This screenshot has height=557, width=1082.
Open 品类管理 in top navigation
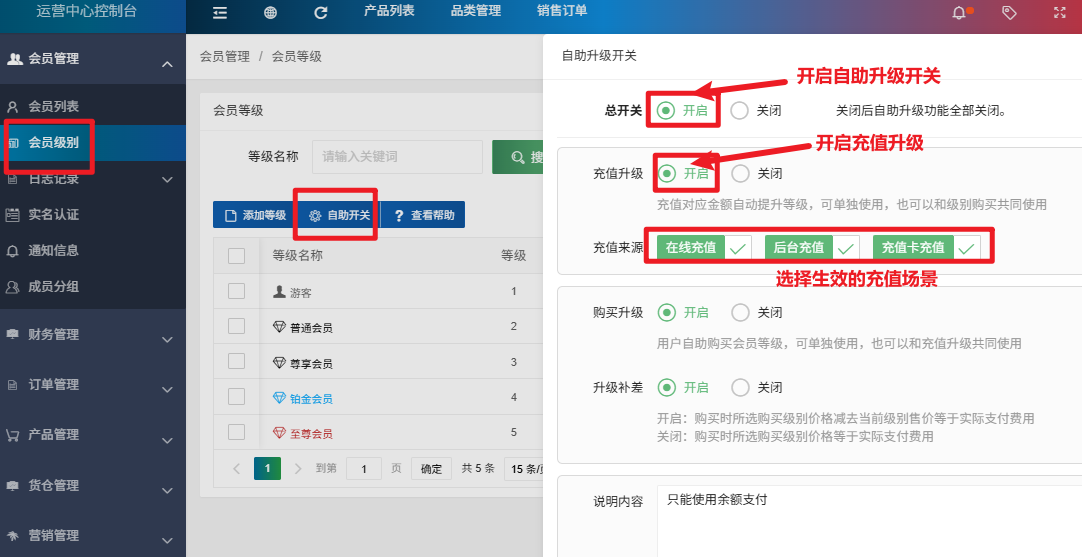[475, 10]
